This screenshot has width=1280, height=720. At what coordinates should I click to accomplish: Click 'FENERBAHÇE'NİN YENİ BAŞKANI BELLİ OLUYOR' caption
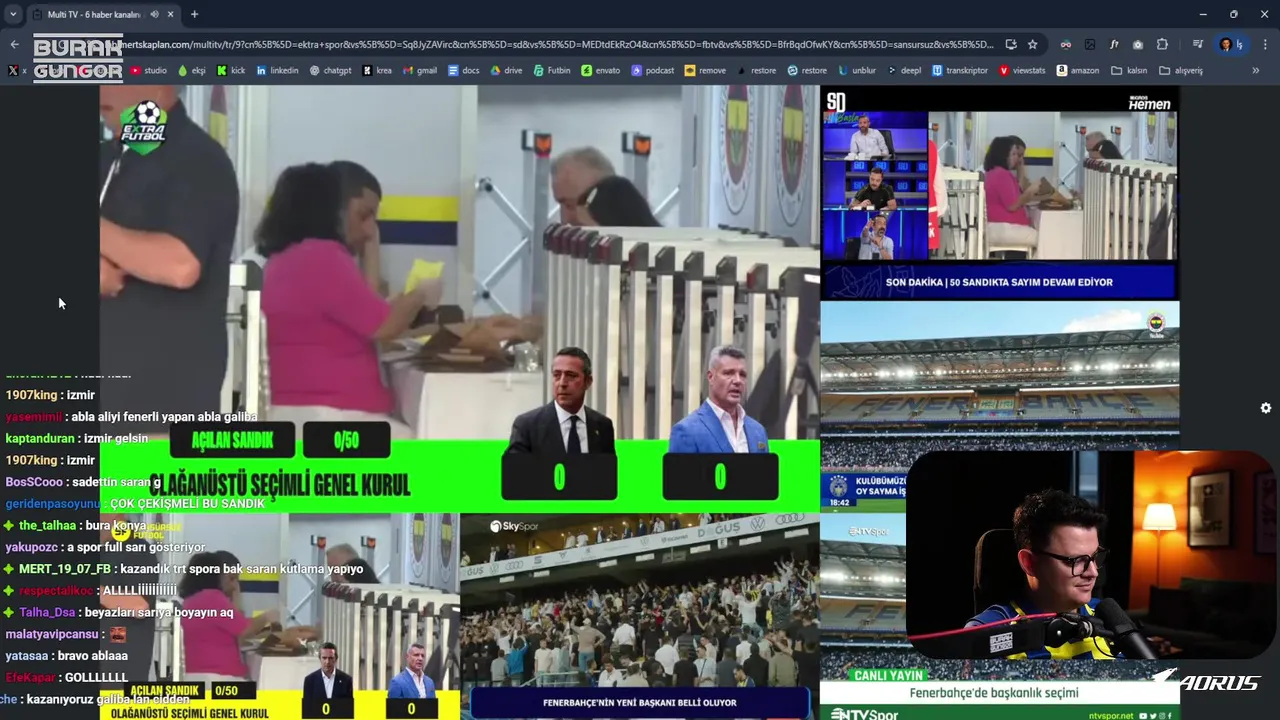(x=640, y=703)
